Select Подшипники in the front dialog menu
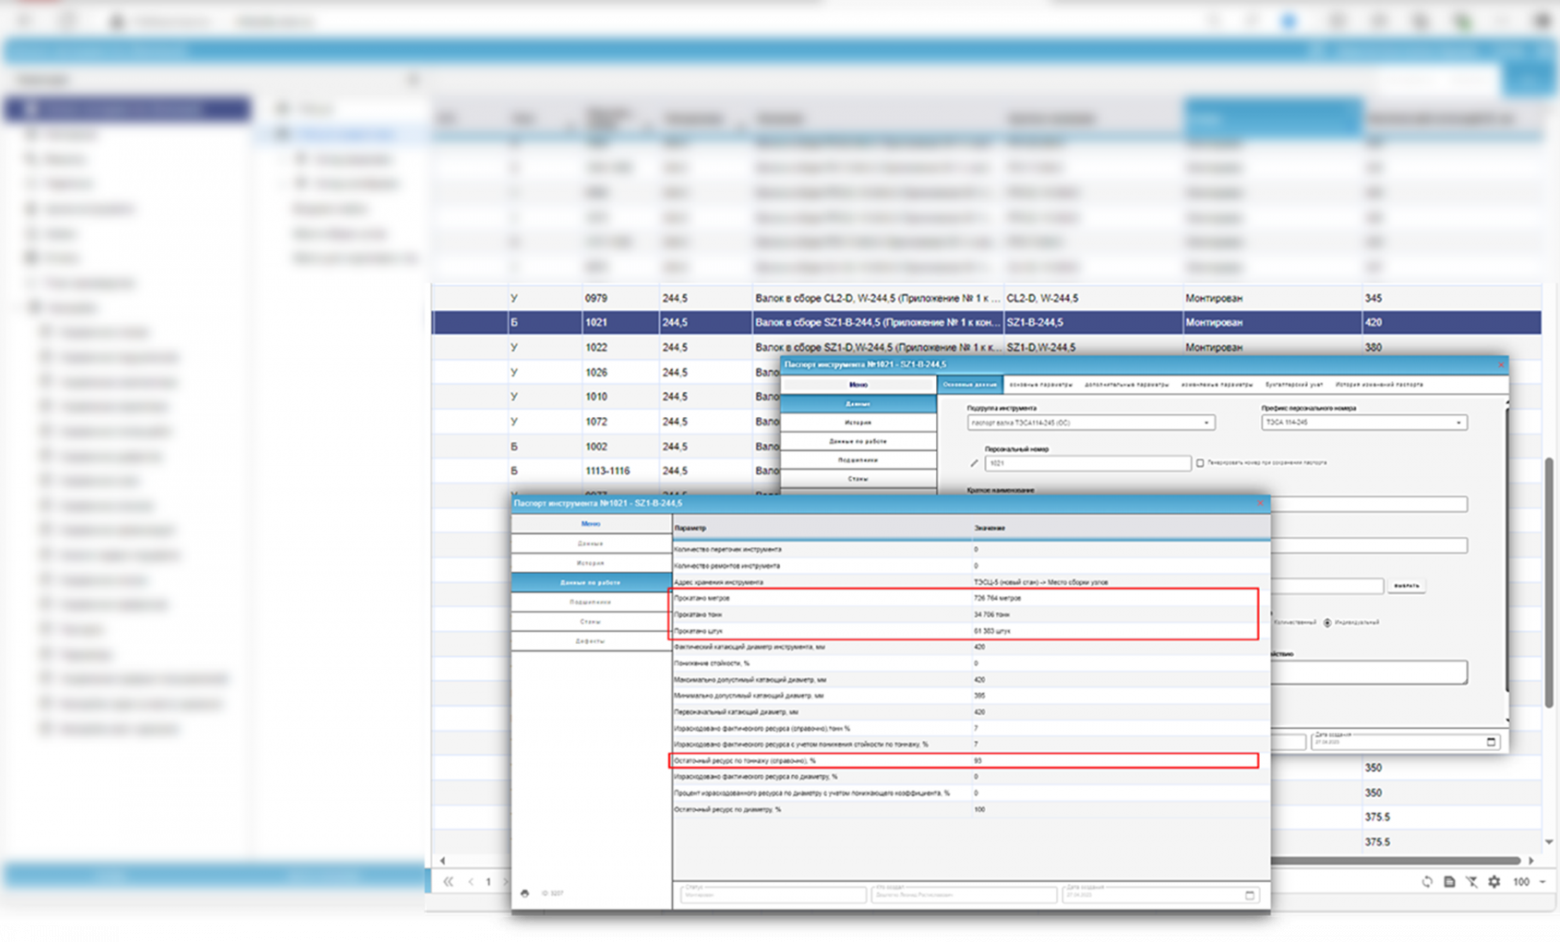Image resolution: width=1560 pixels, height=942 pixels. click(591, 602)
